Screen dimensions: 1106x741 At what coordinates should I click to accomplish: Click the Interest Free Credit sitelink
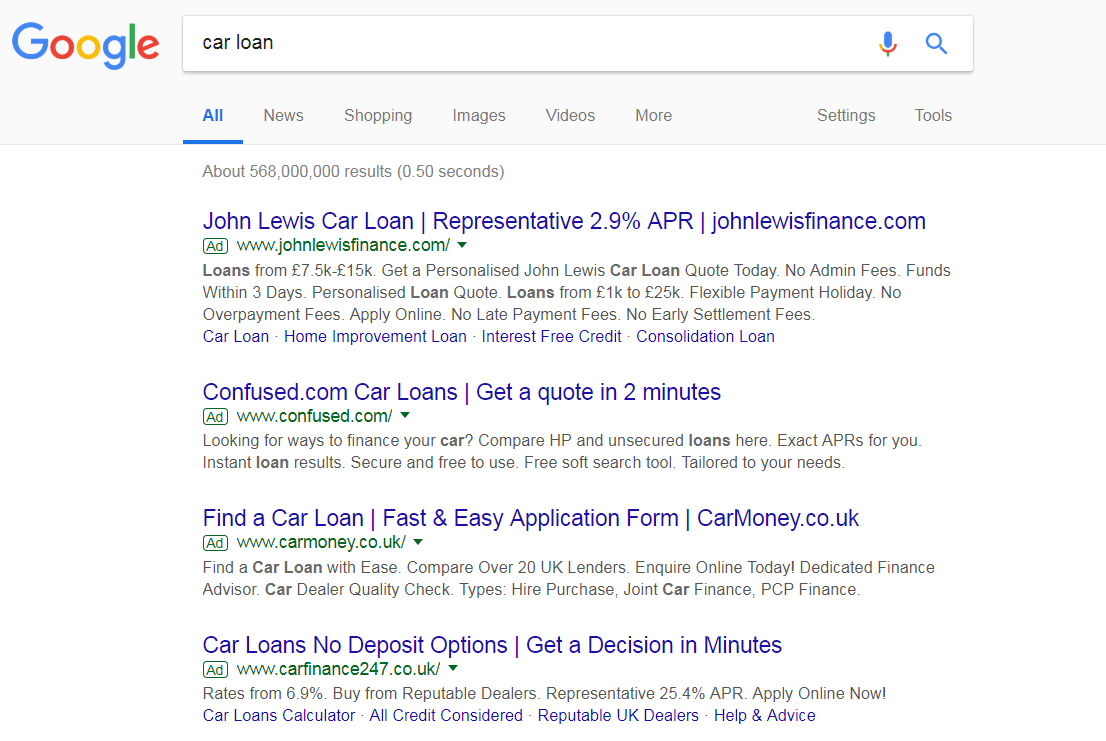click(x=552, y=337)
